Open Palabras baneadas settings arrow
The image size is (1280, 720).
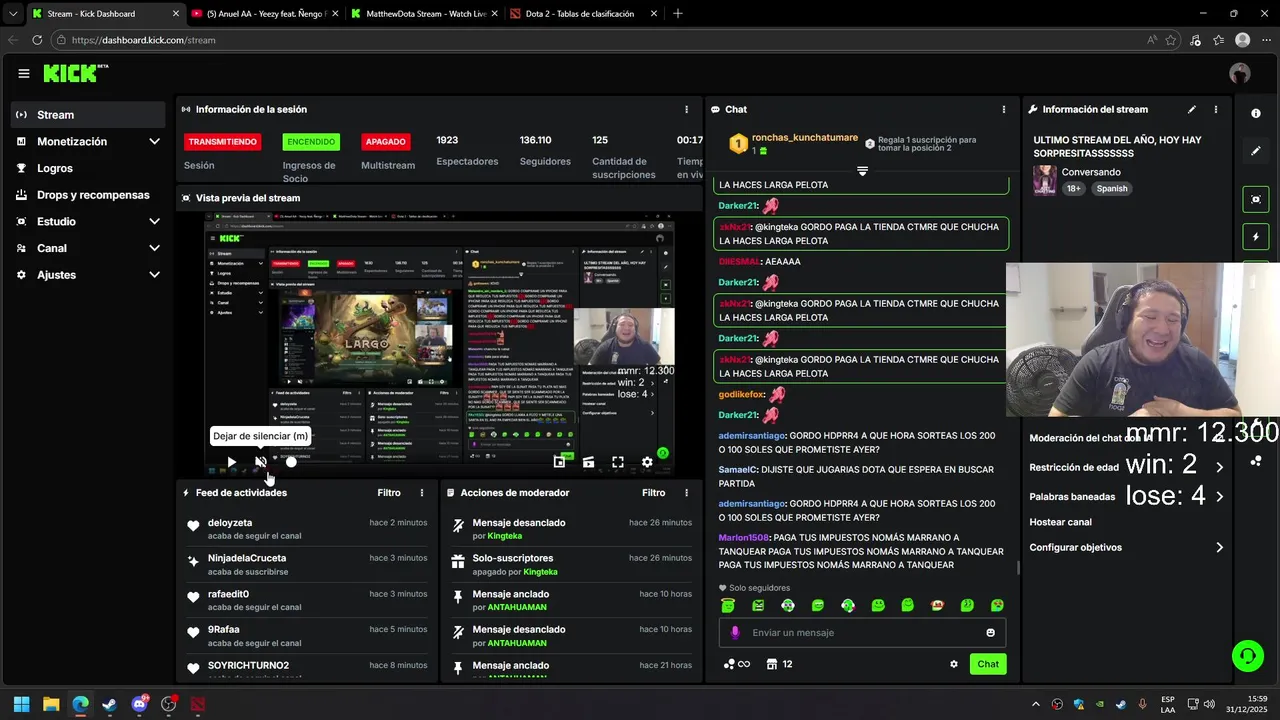pos(1219,496)
